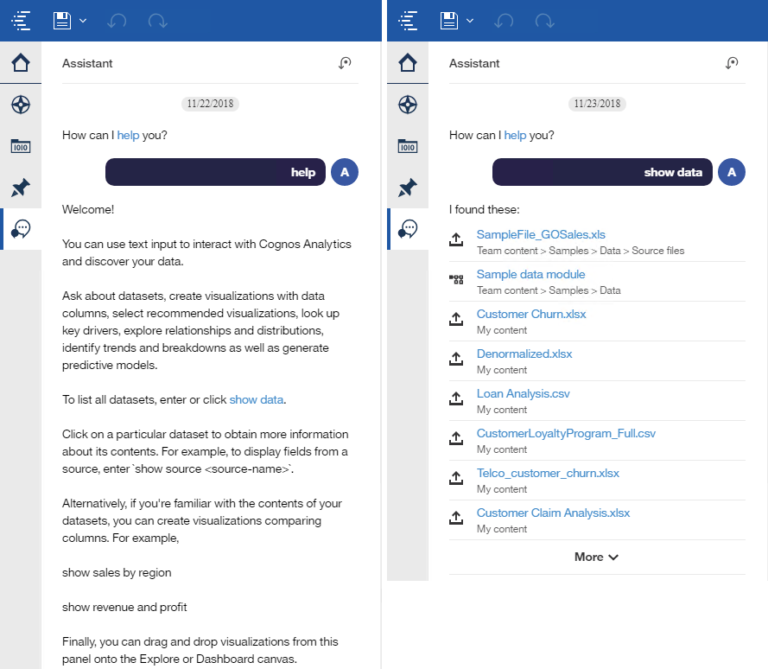
Task: Click redo arrow in left panel toolbar
Action: click(158, 21)
